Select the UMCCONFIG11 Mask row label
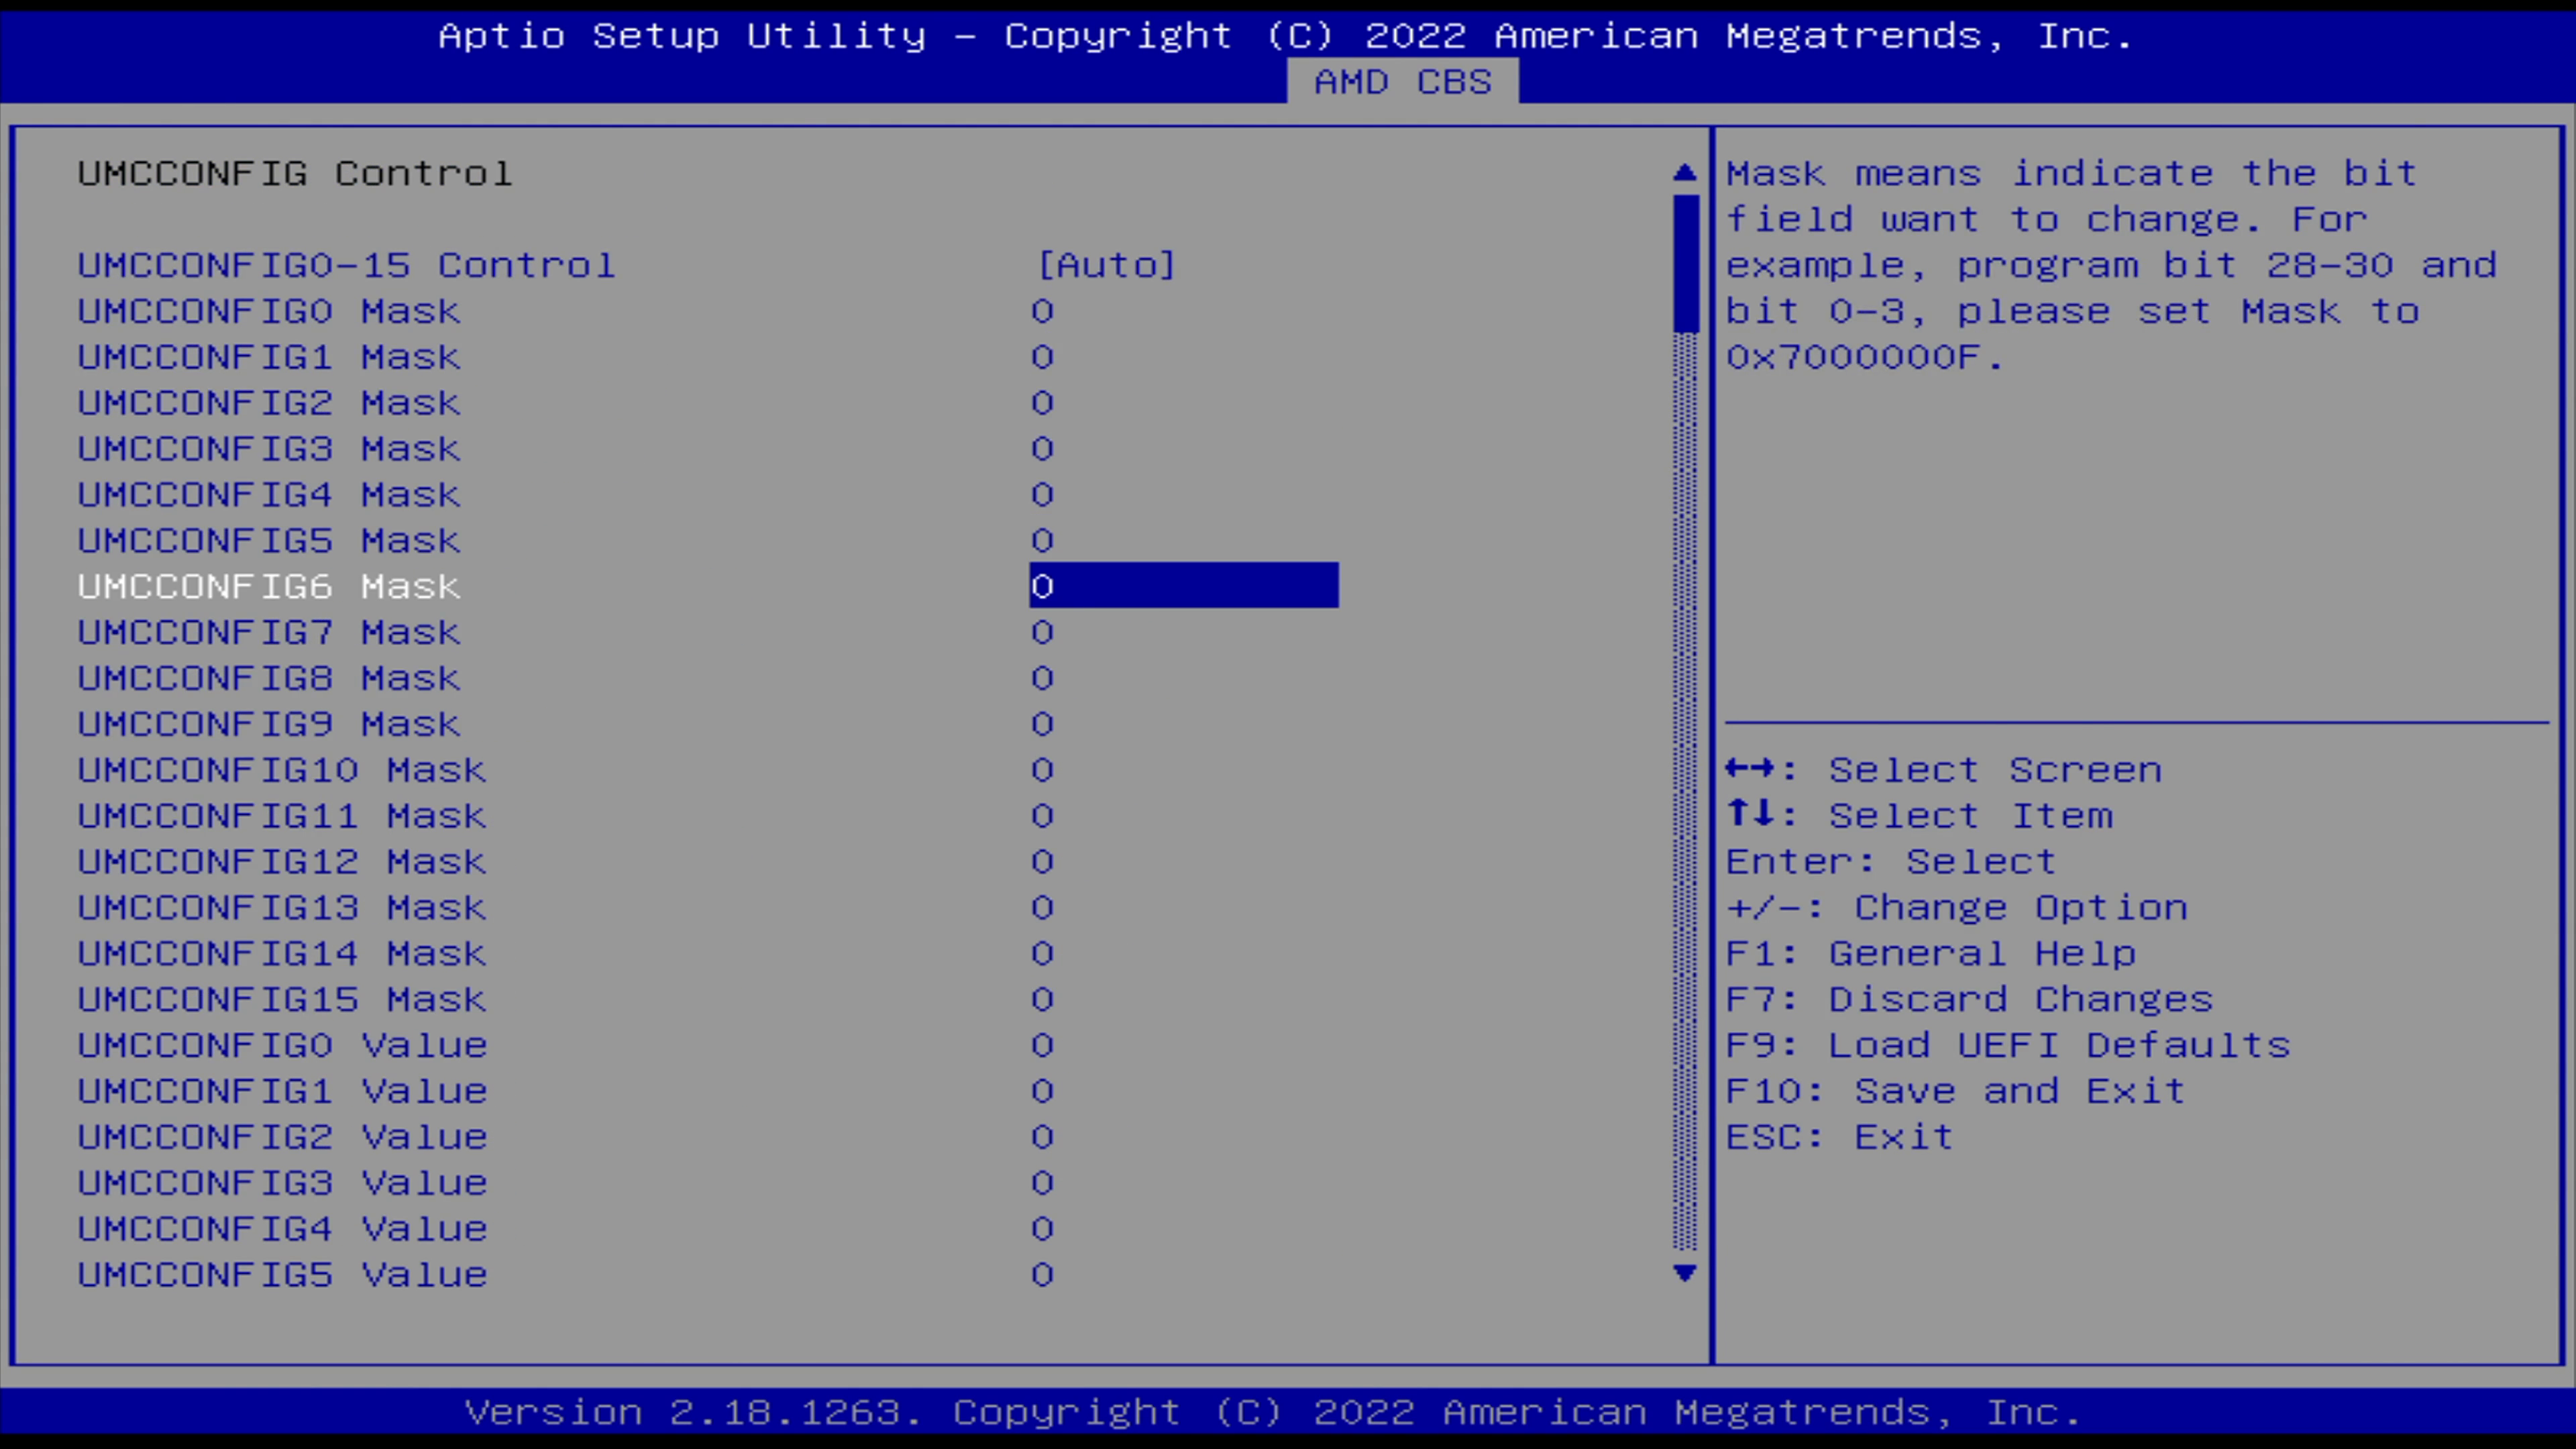The image size is (2576, 1449). click(x=282, y=816)
